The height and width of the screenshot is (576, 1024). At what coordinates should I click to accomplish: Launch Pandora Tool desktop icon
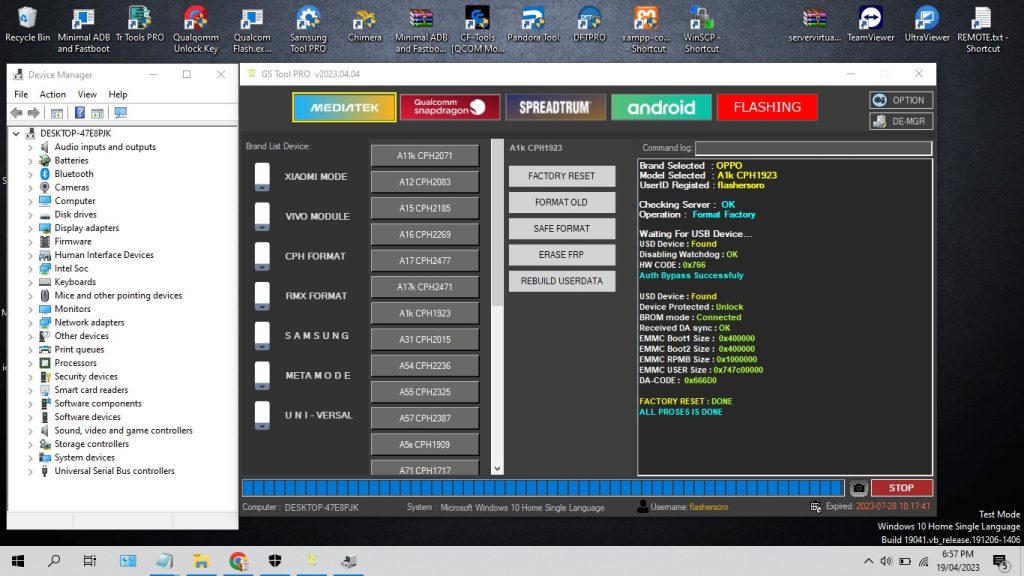[x=533, y=24]
